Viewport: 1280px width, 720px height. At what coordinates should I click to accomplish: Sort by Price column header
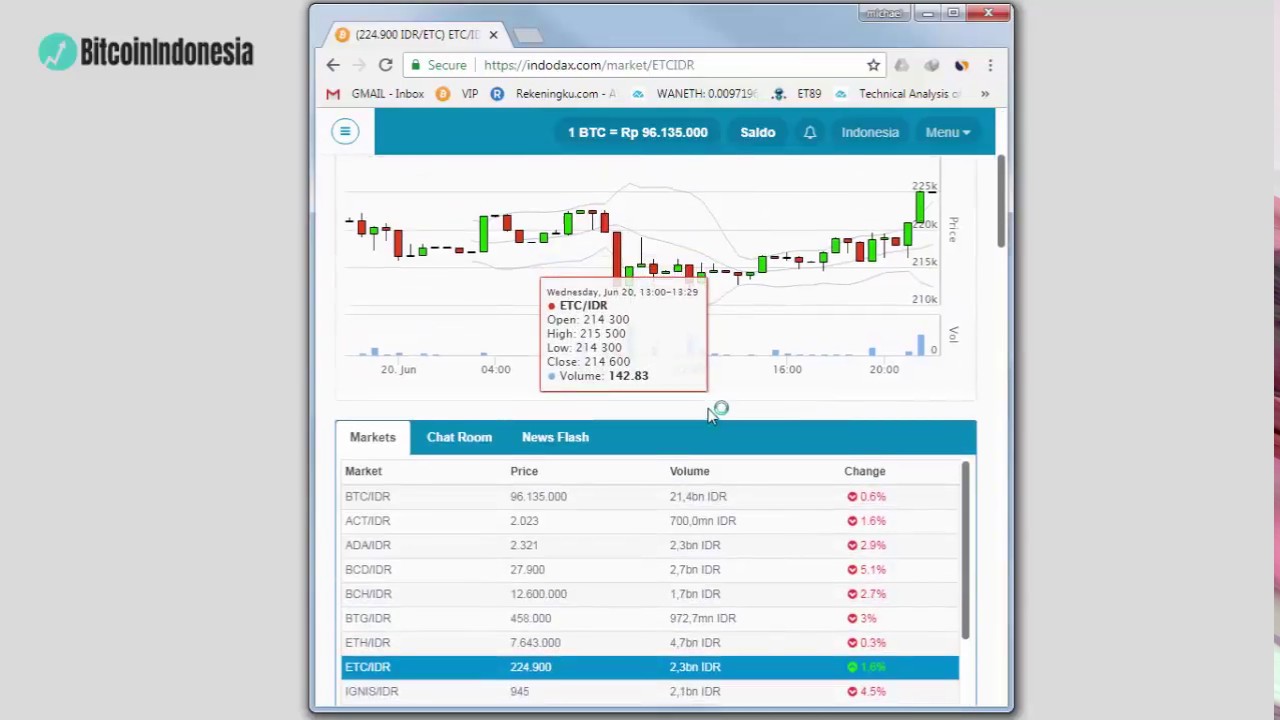(524, 471)
